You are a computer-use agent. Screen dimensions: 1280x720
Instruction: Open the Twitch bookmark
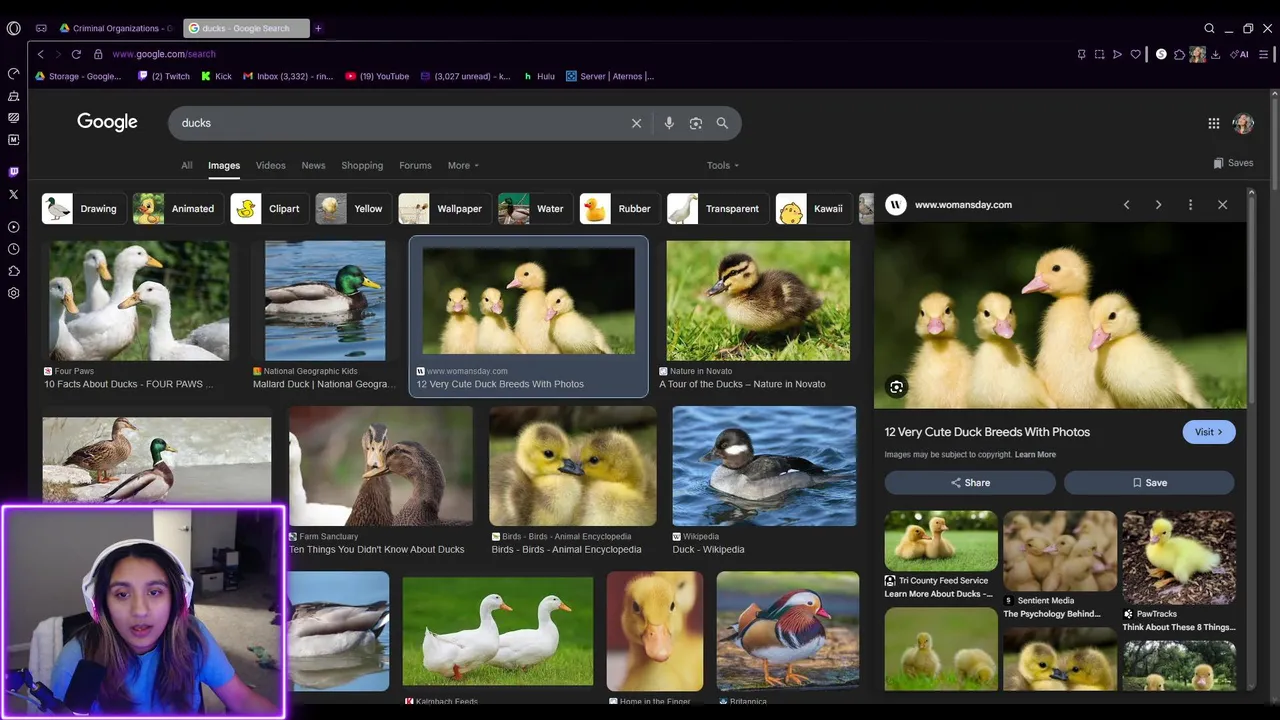164,76
